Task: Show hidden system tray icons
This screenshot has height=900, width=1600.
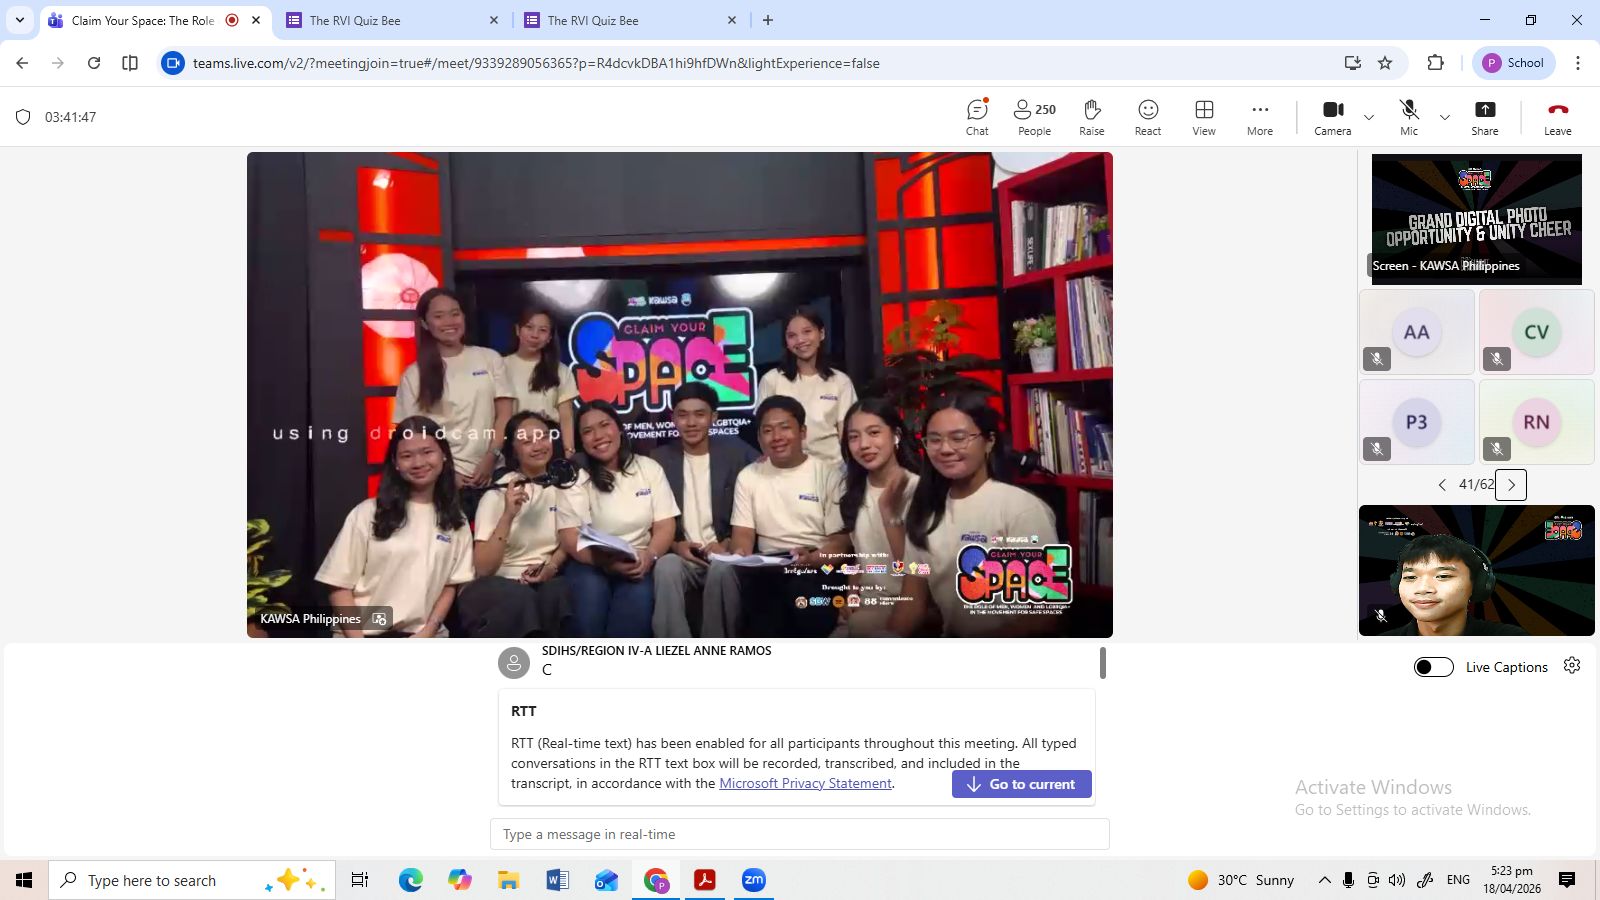Action: pyautogui.click(x=1324, y=880)
